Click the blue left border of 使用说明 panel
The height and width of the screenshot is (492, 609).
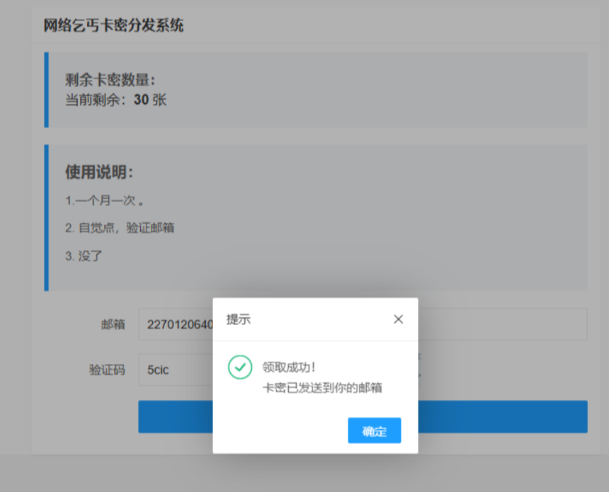click(46, 217)
